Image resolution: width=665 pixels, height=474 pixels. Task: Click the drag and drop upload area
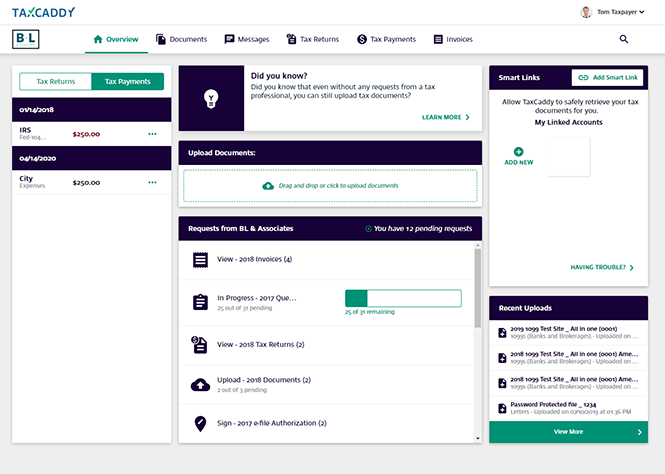coord(330,186)
